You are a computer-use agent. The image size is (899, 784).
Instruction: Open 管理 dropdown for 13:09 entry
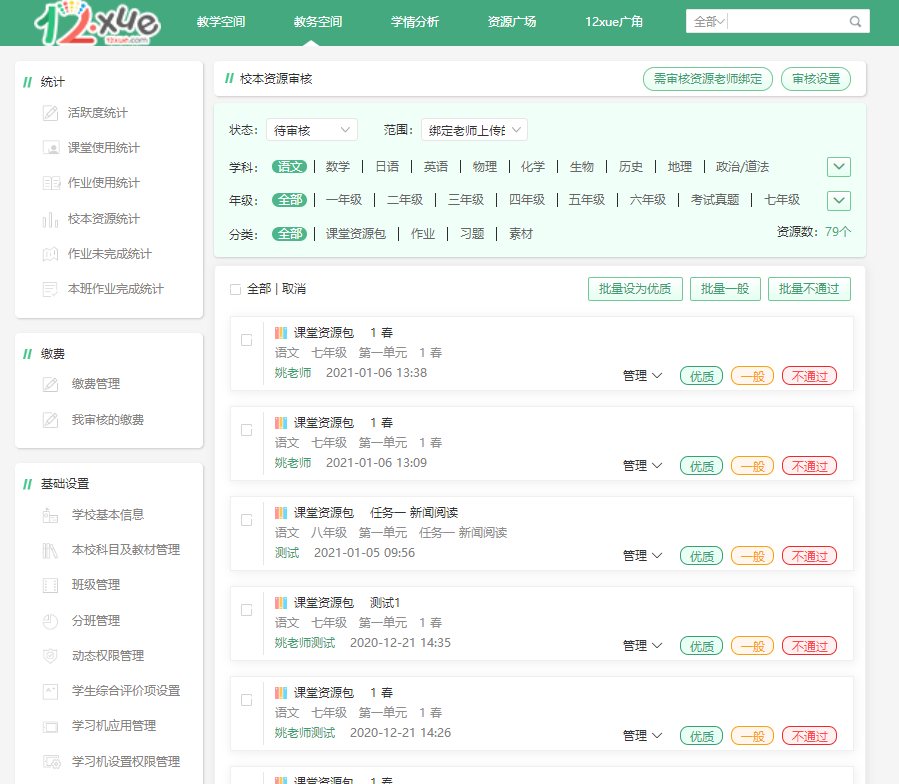642,466
